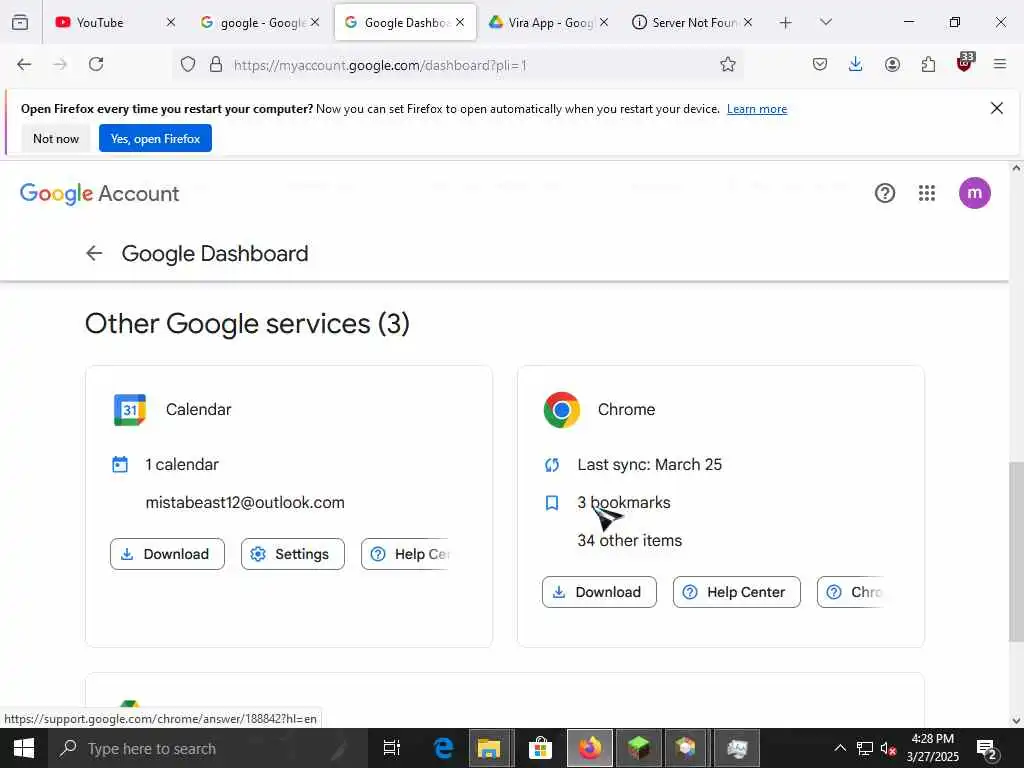Screen dimensions: 1024x768
Task: Click the muted volume tray icon
Action: (x=888, y=749)
